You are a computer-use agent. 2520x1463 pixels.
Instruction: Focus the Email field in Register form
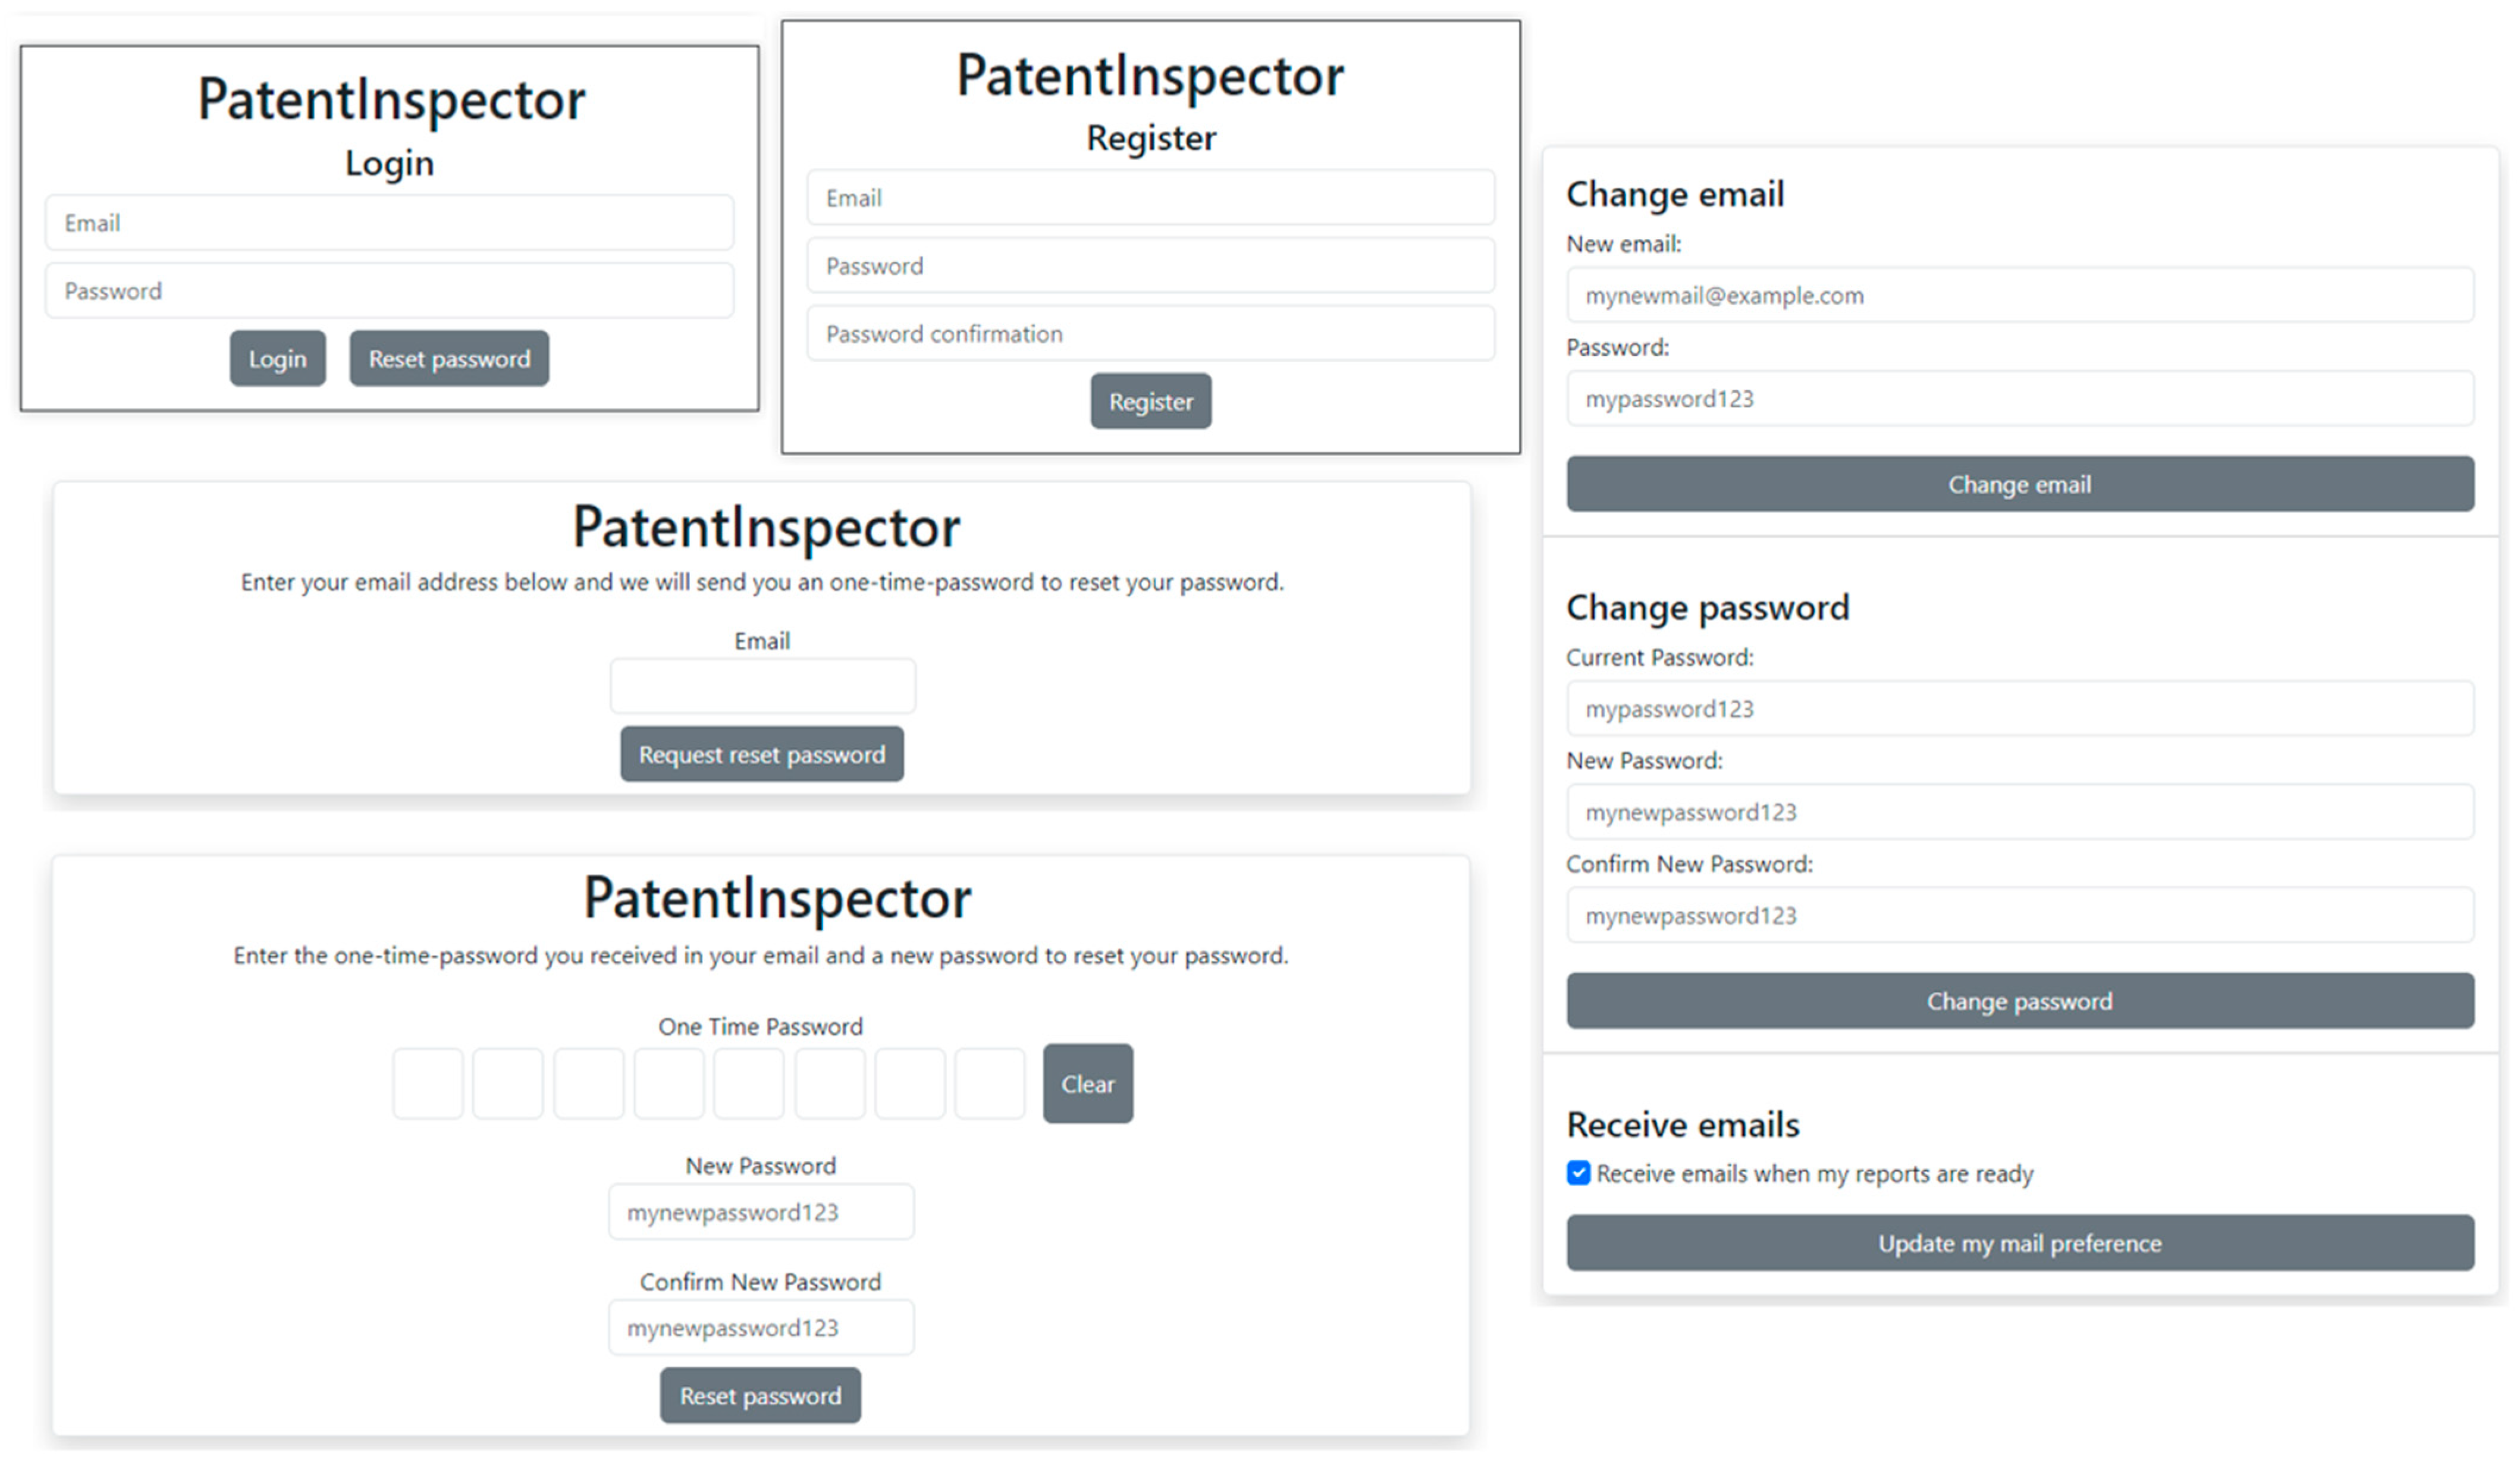[x=1150, y=197]
